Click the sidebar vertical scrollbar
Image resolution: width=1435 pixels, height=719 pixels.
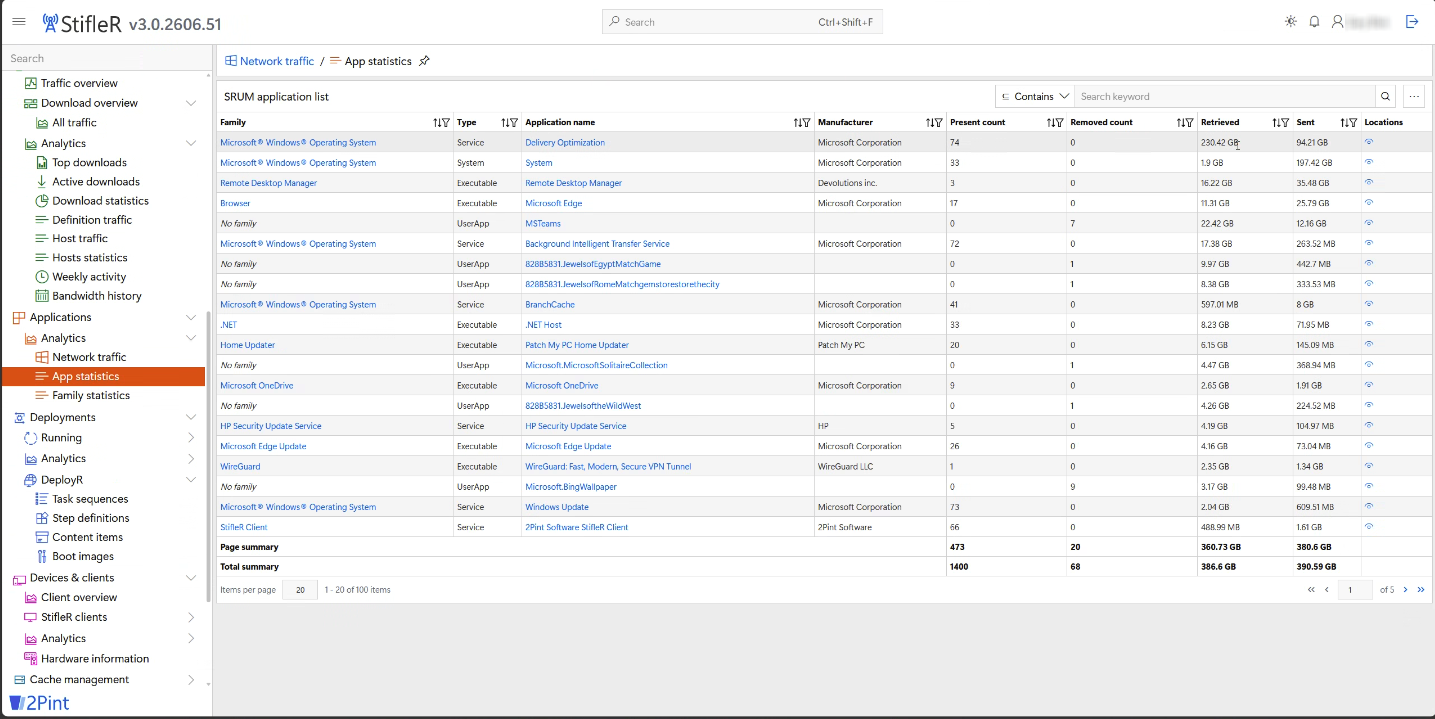208,457
